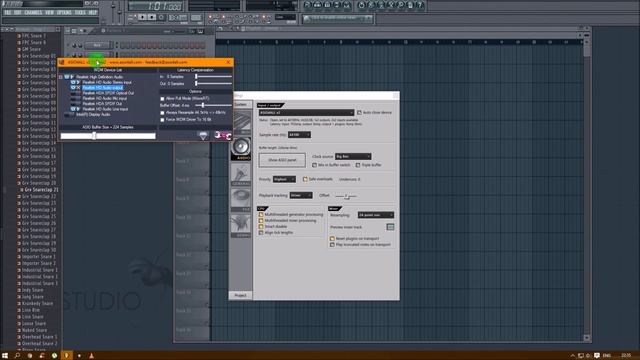Click the parachute load-defaults icon in ASIO4ALL
This screenshot has height=360, width=640.
pos(203,136)
